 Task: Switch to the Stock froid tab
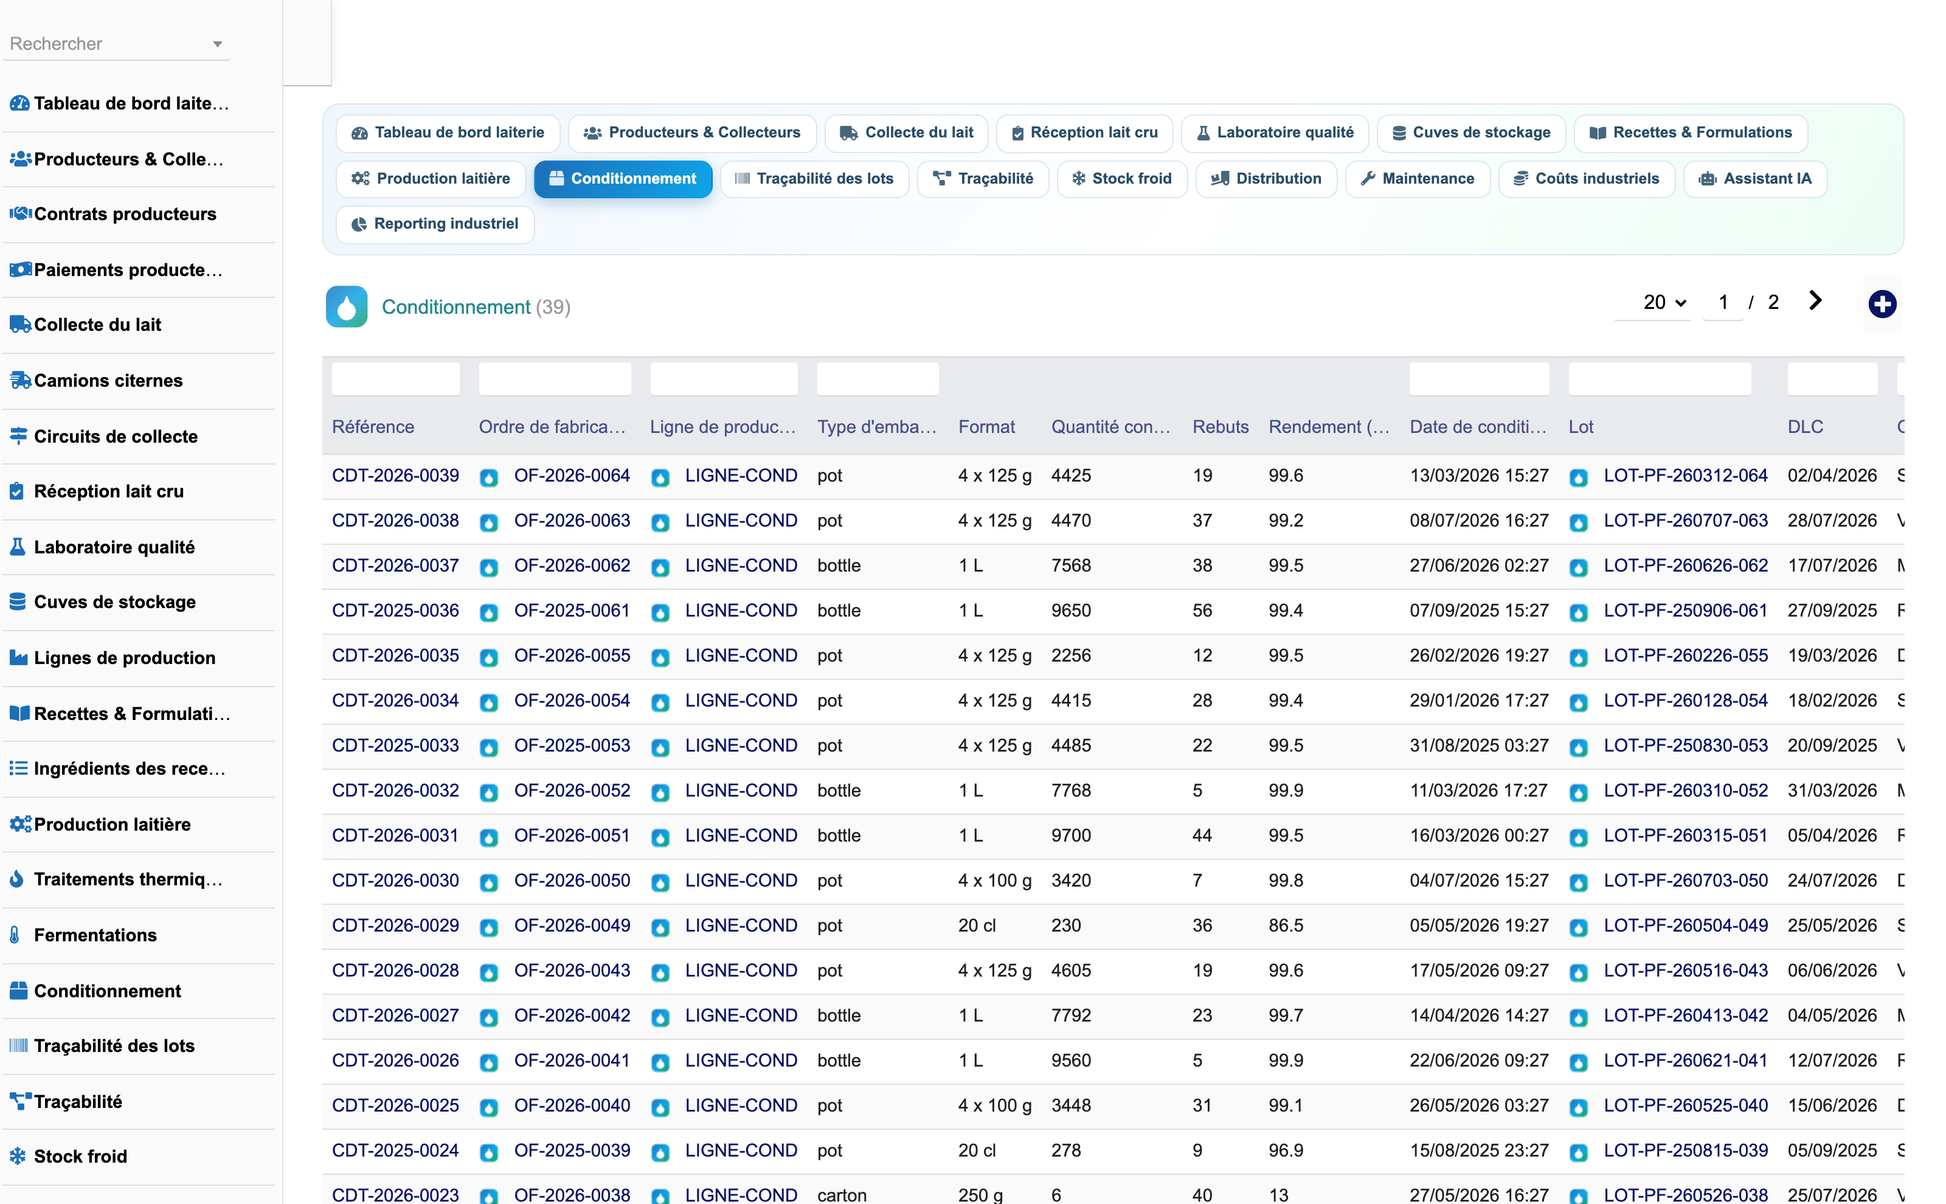(1121, 179)
